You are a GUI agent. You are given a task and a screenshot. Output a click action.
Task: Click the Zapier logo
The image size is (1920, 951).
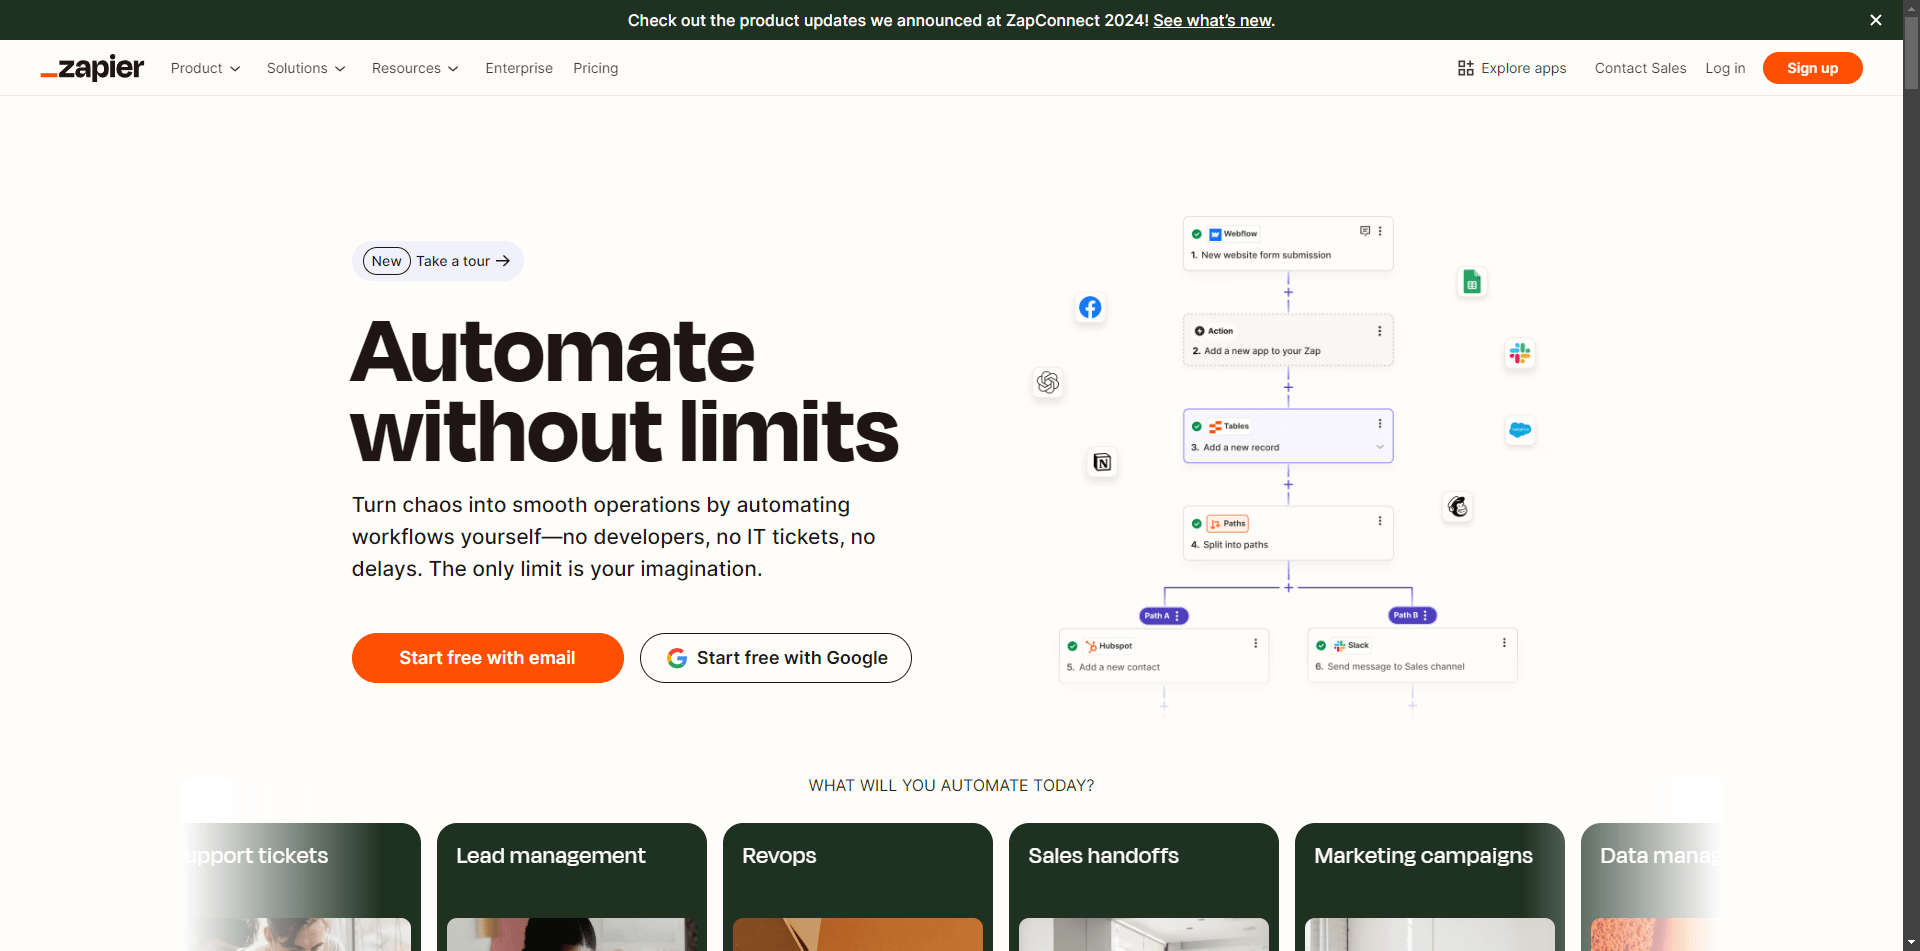point(92,68)
